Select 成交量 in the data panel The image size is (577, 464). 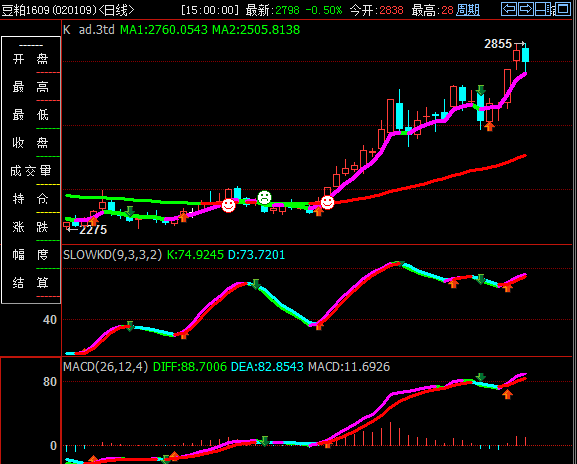tap(31, 171)
